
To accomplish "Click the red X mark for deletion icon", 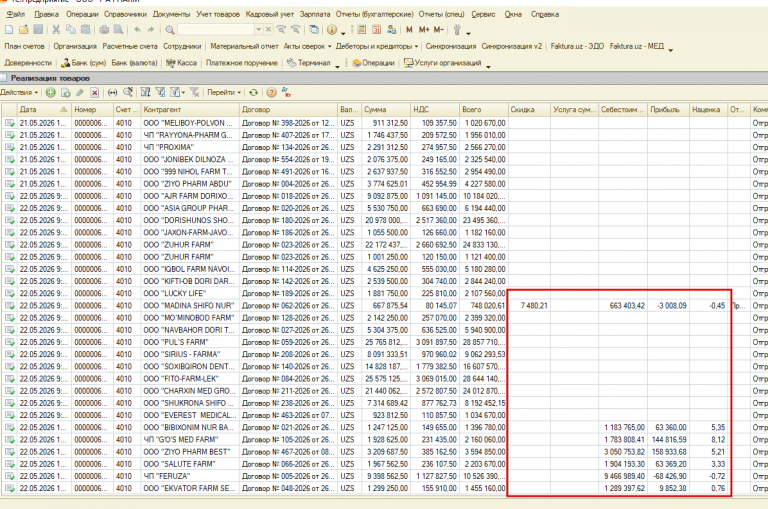I will (95, 92).
